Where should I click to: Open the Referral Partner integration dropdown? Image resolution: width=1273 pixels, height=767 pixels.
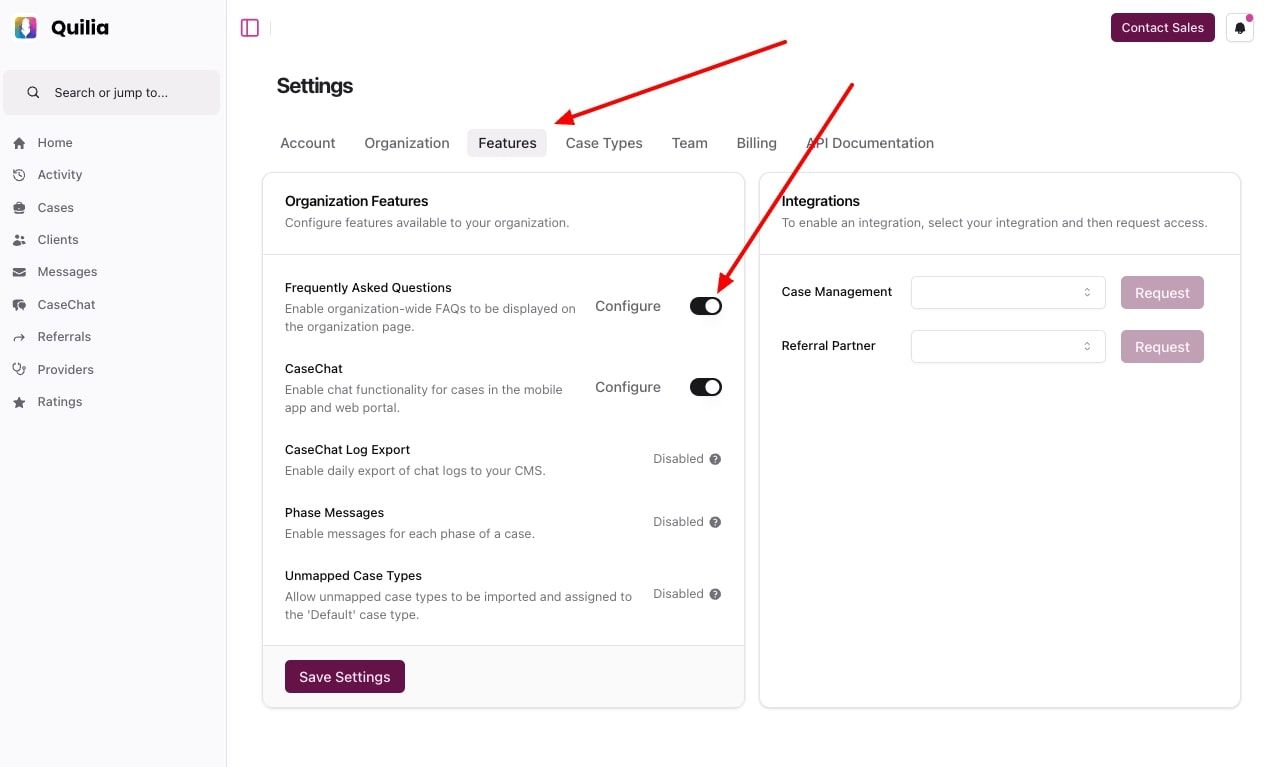[1008, 346]
